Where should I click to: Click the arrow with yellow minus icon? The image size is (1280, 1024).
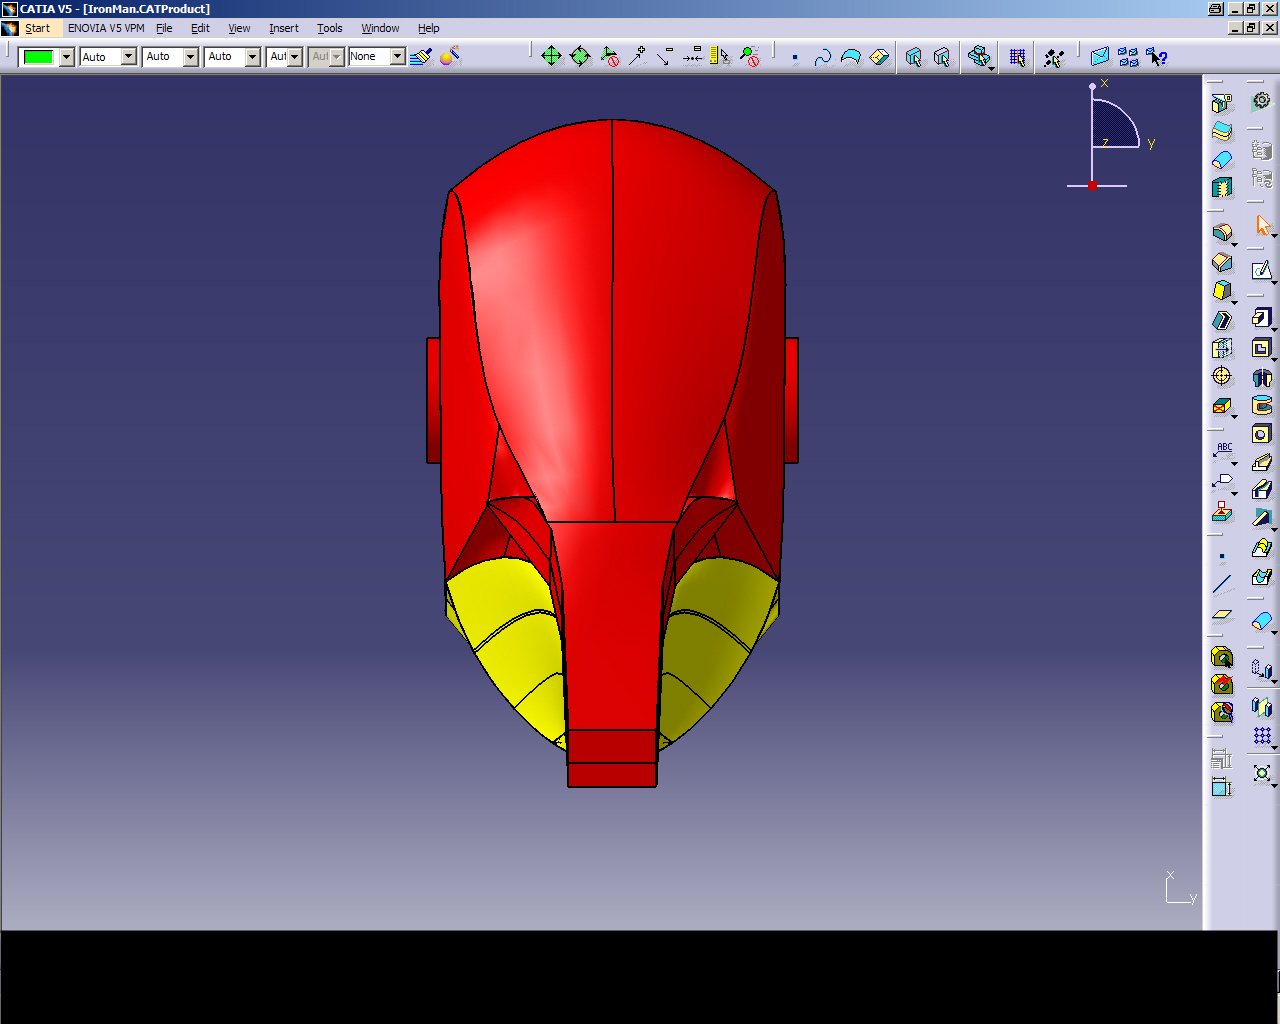[665, 57]
